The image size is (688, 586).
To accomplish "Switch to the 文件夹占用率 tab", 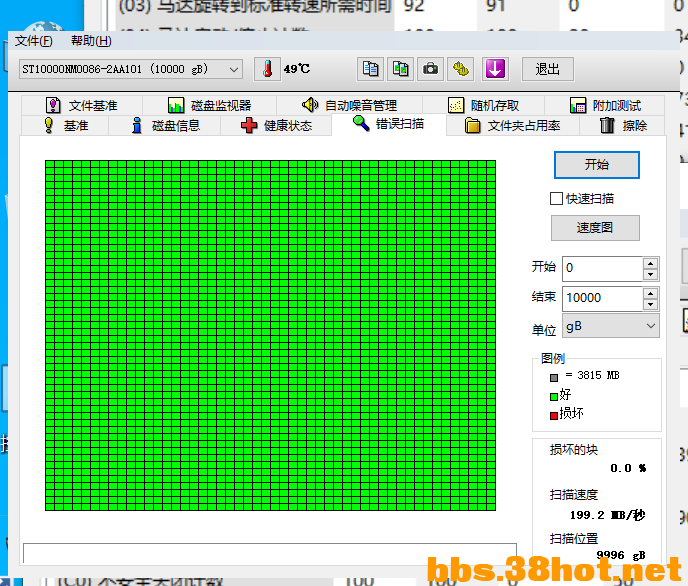I will (x=513, y=125).
